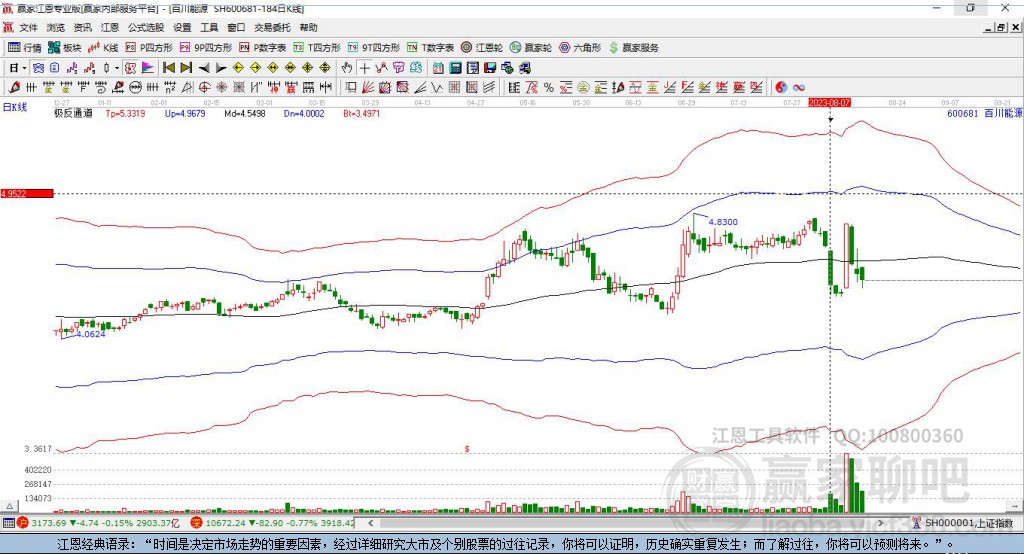
Task: Expand the candlestick style dropdown arrow
Action: [x=116, y=68]
